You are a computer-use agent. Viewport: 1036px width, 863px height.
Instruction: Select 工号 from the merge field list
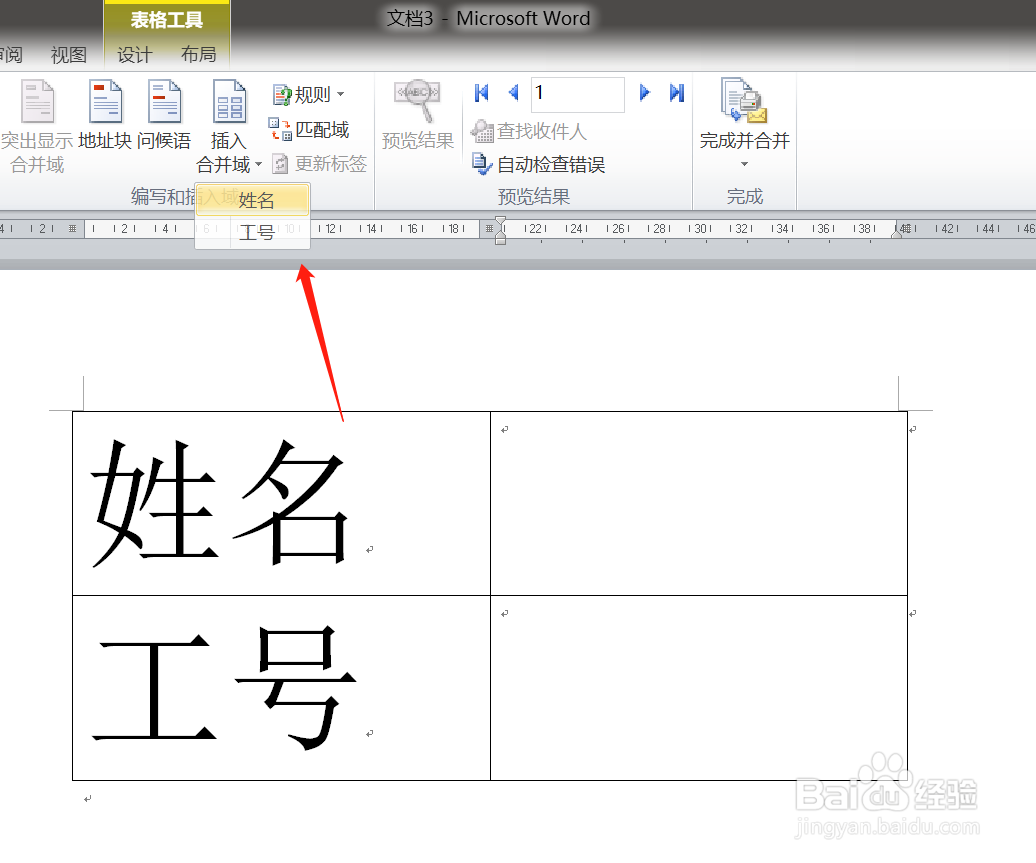257,232
